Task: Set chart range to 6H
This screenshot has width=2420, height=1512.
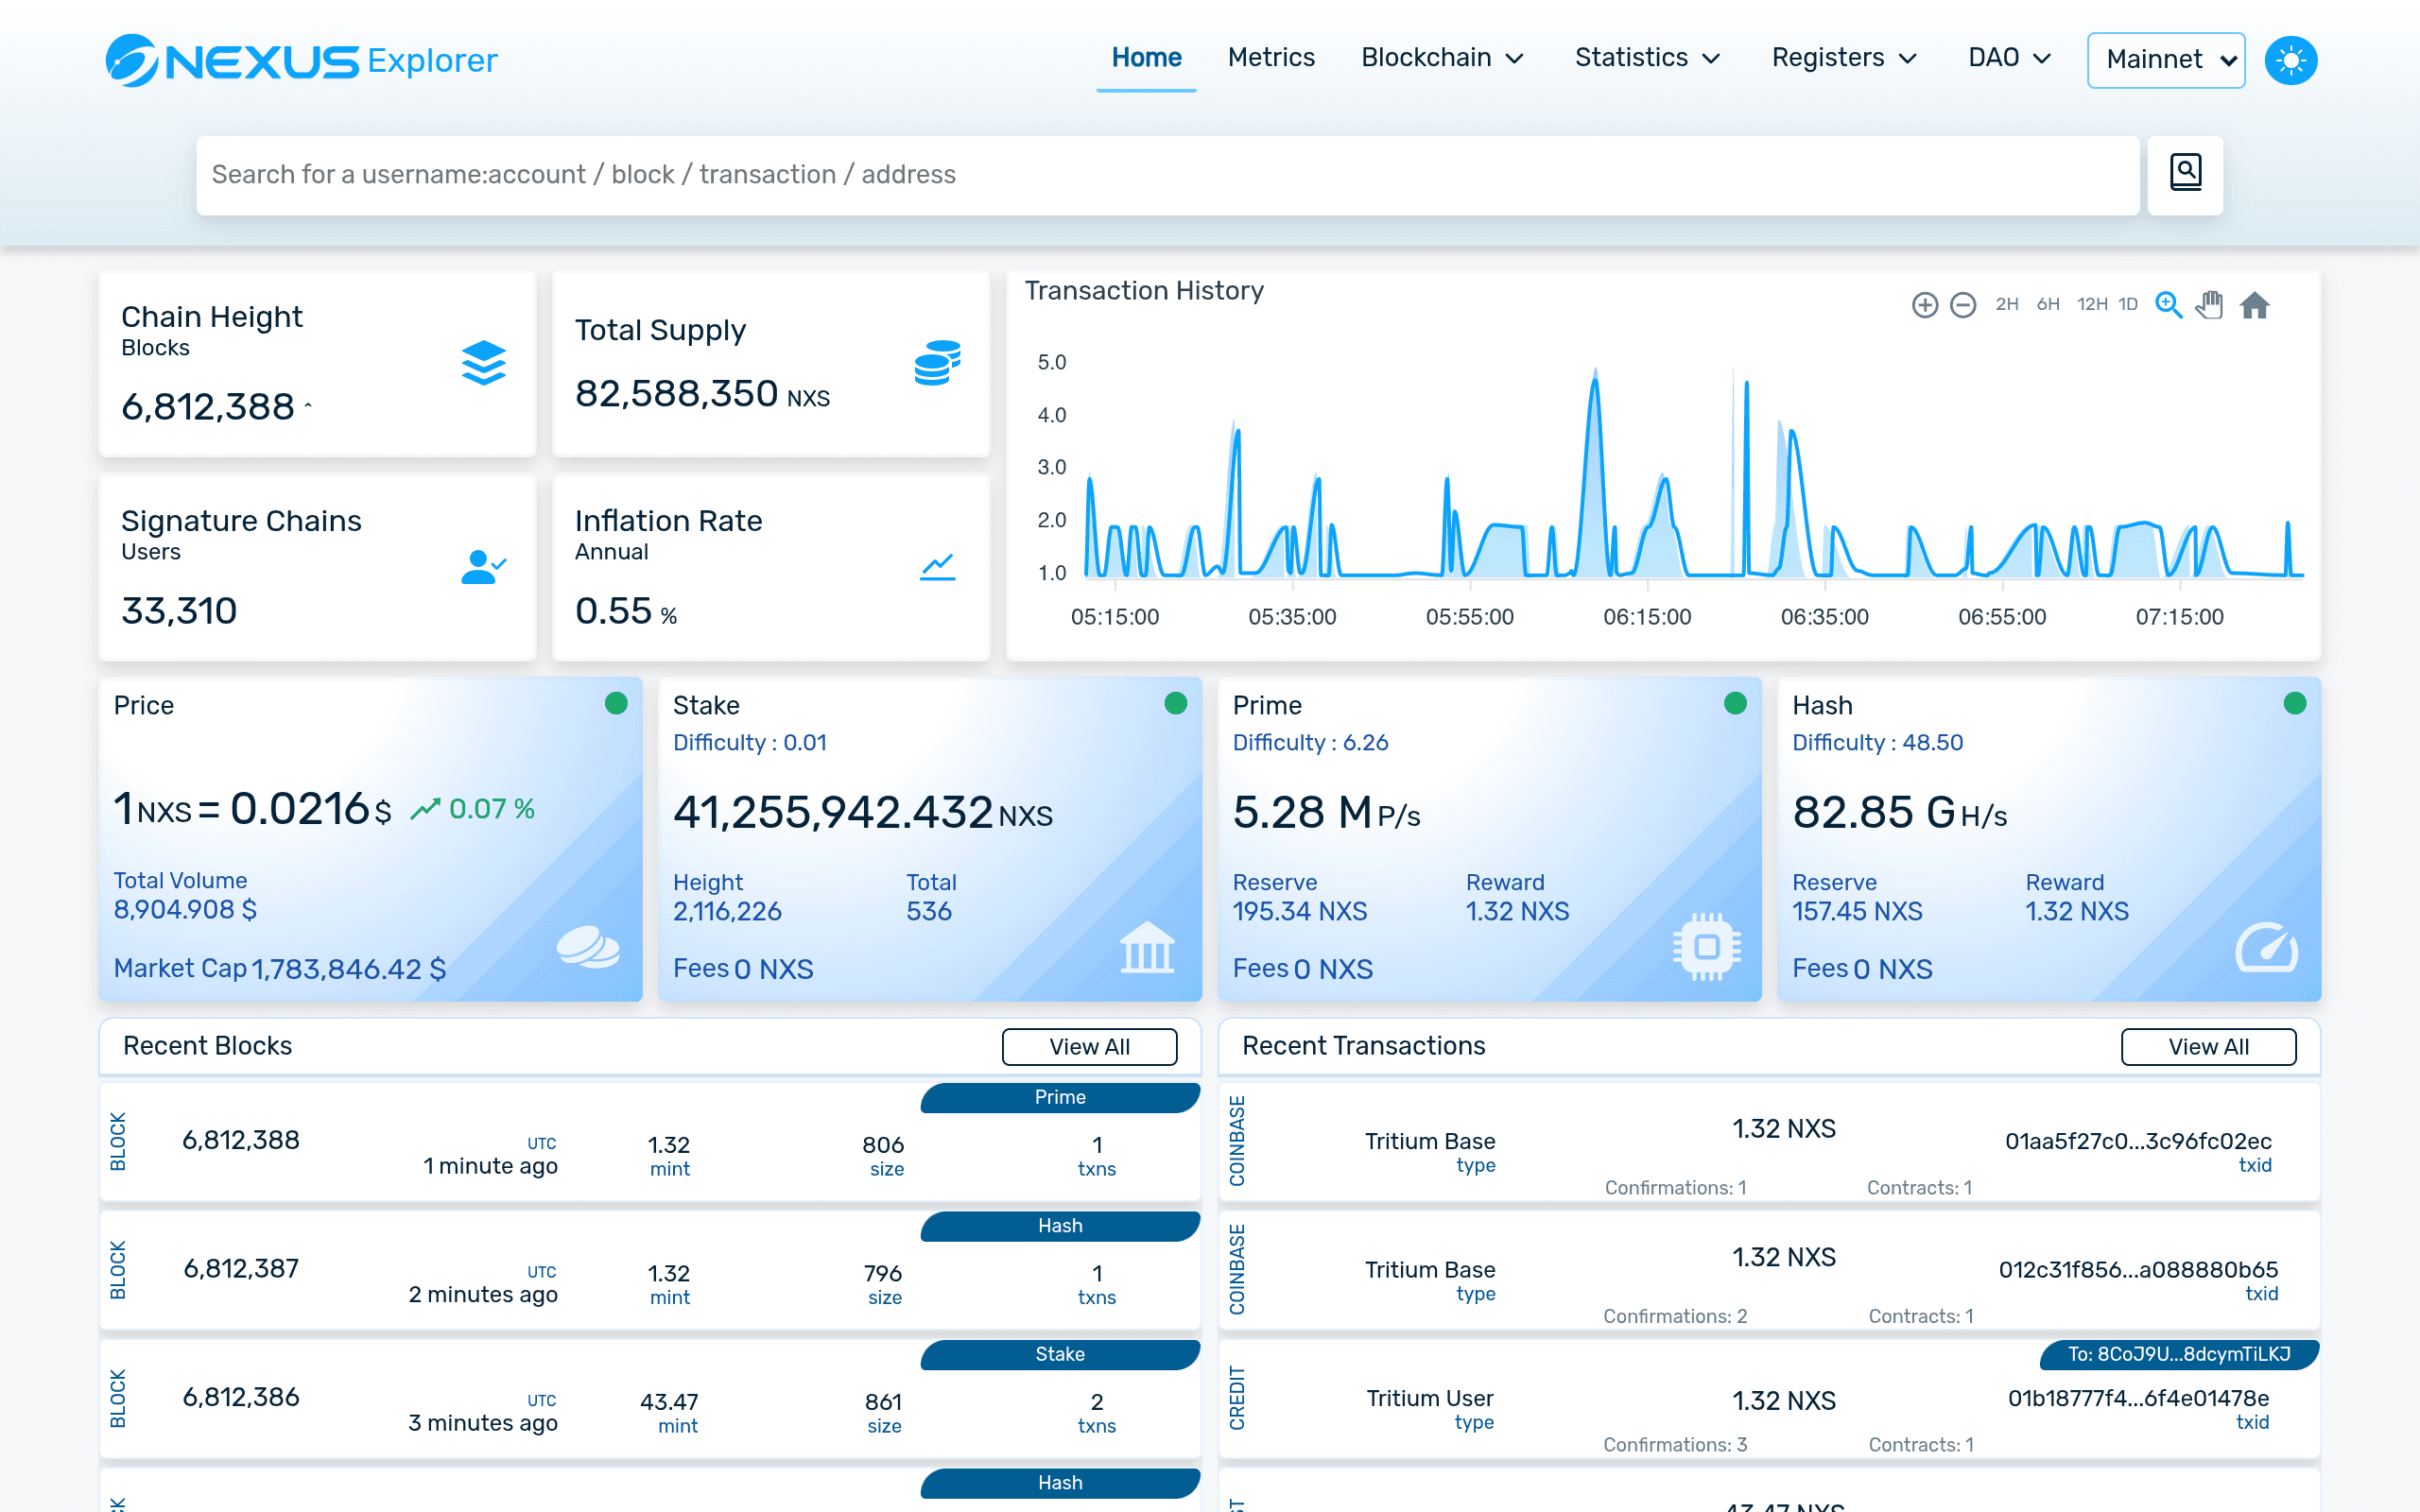Action: click(2048, 304)
